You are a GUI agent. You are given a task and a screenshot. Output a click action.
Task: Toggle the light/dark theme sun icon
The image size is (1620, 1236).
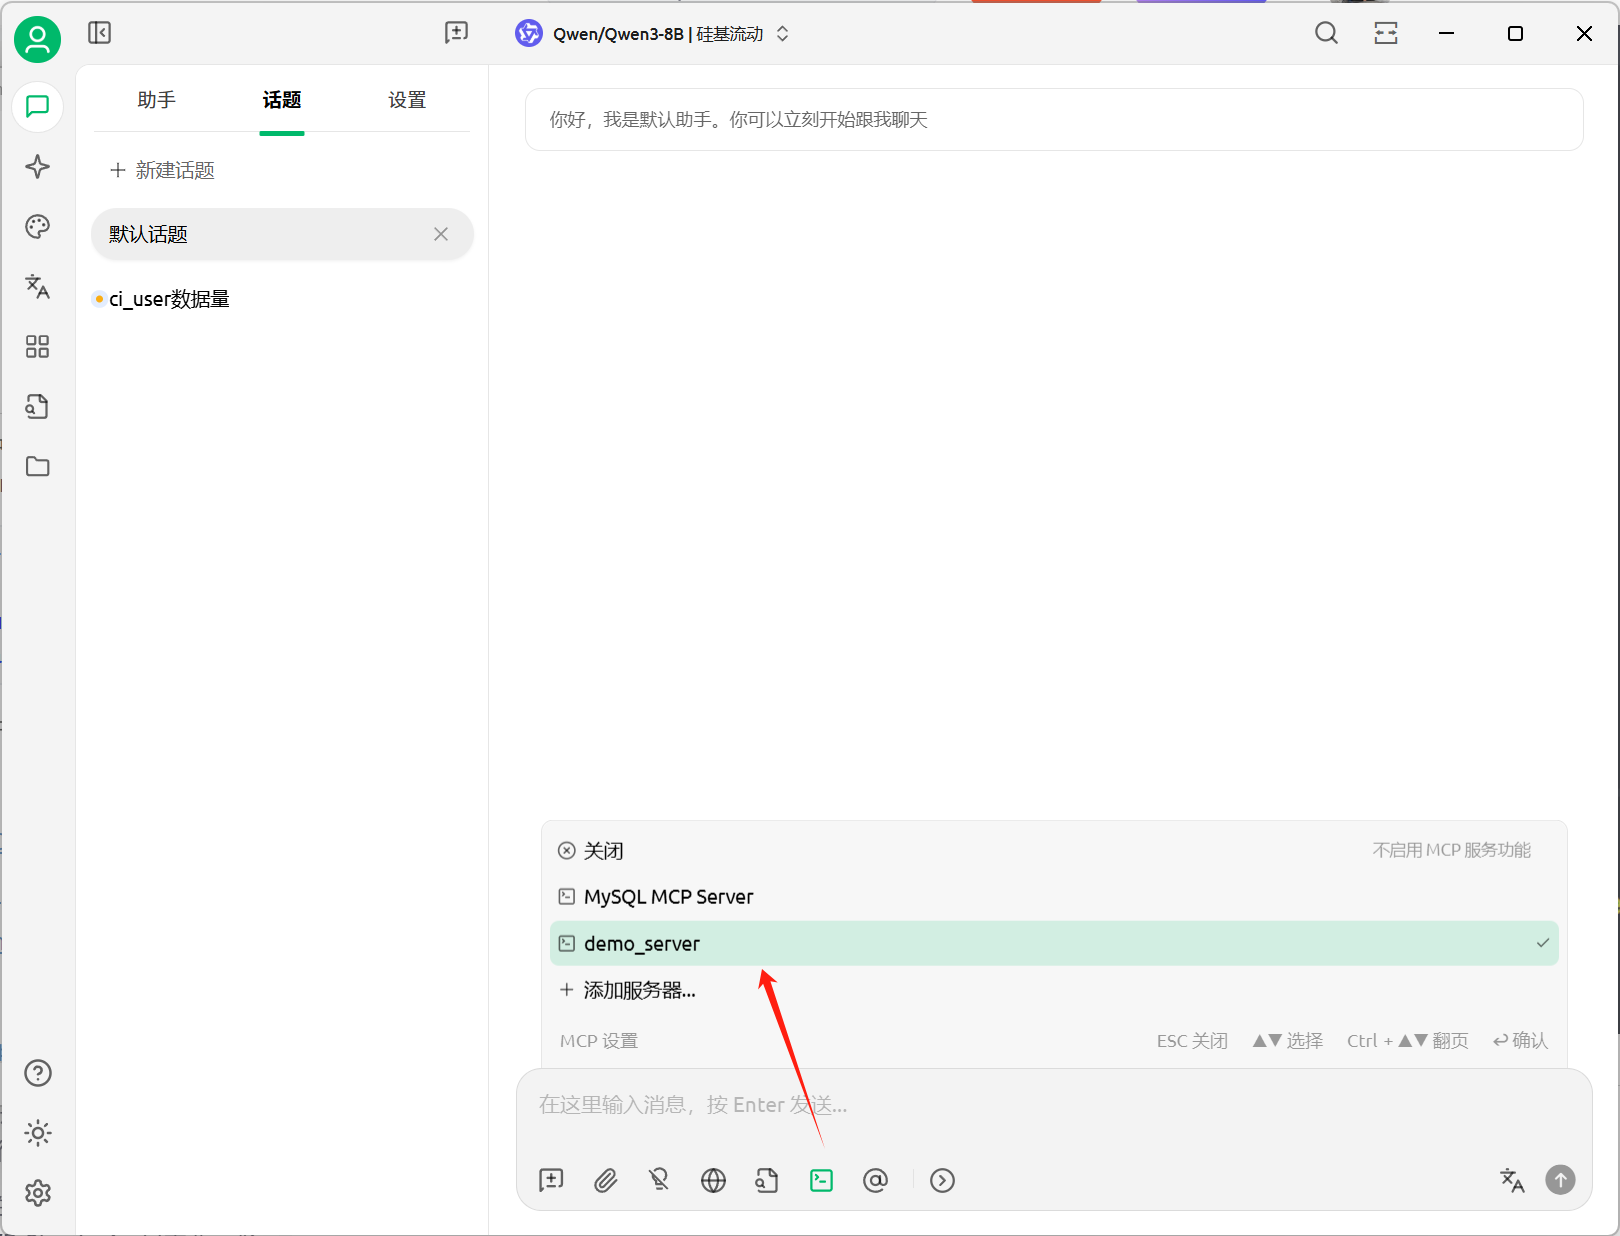coord(38,1133)
